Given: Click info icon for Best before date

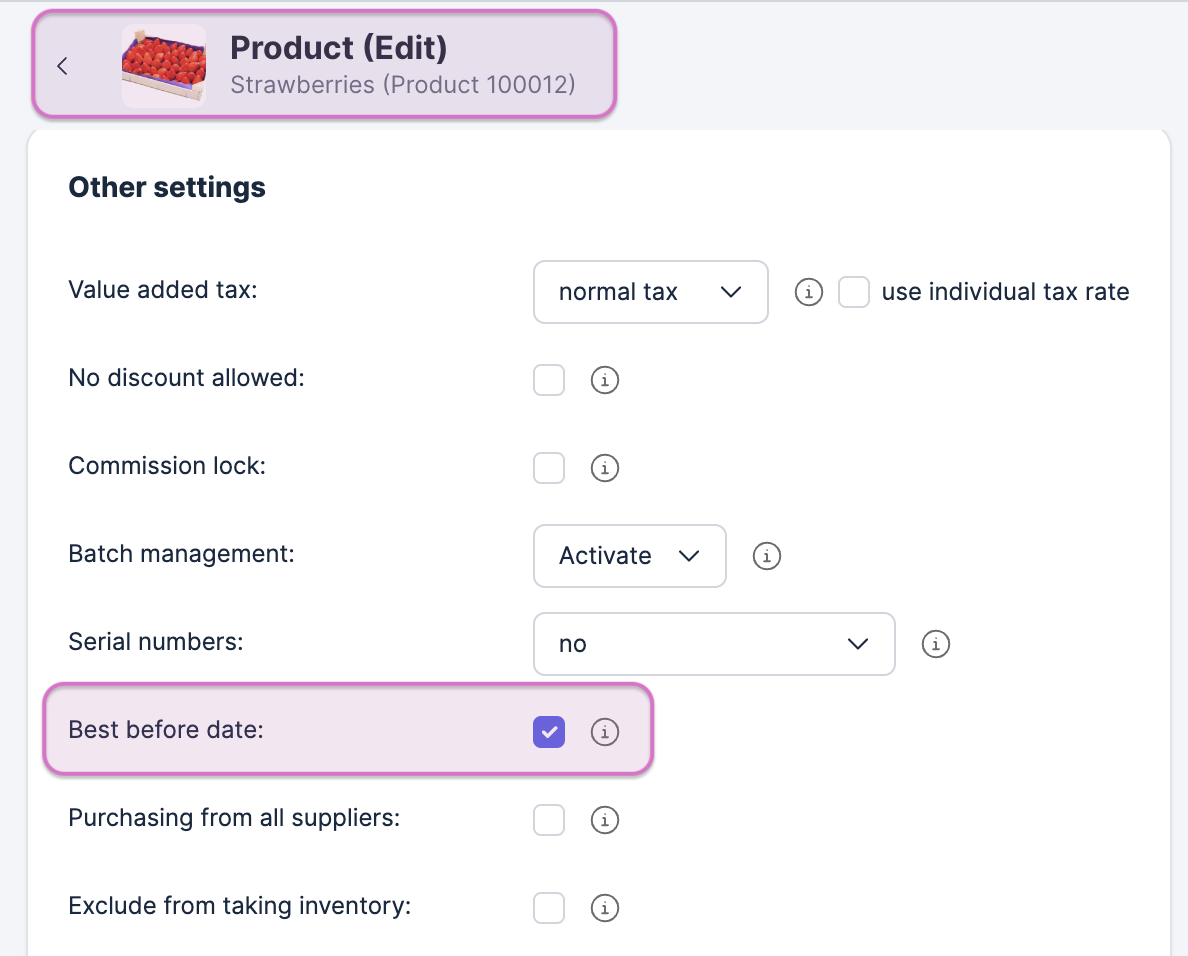Looking at the screenshot, I should point(604,732).
